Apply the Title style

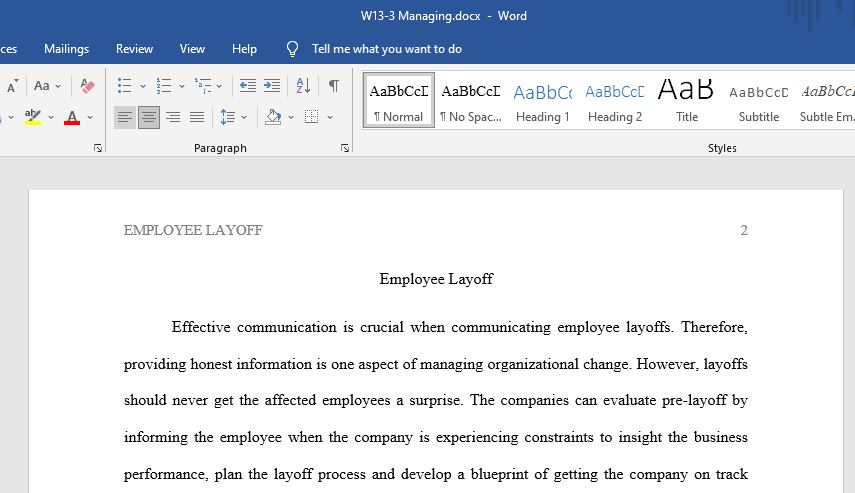pos(687,100)
